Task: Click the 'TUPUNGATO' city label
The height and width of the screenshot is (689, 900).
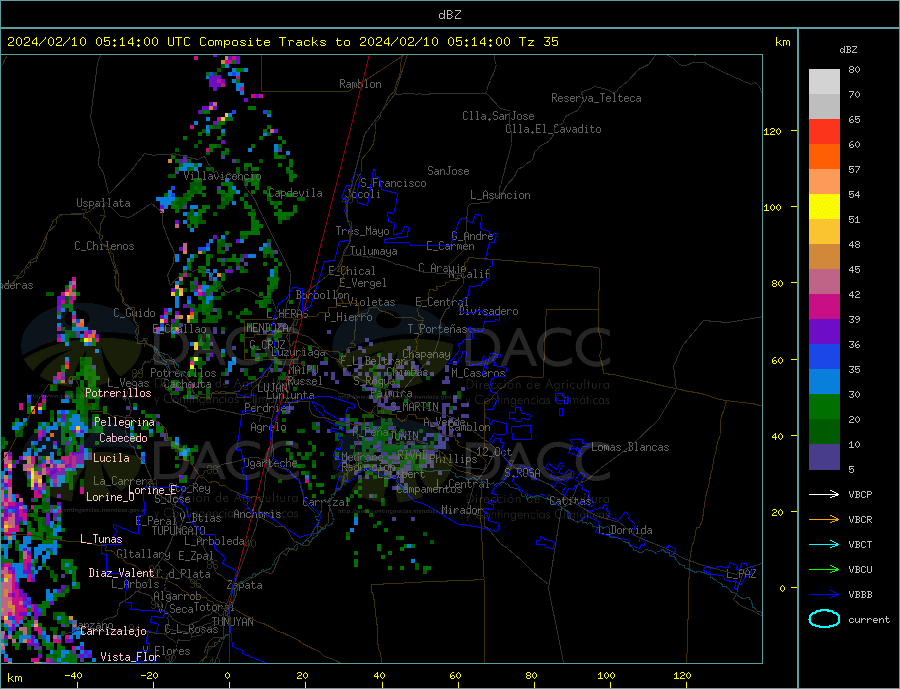Action: click(179, 531)
